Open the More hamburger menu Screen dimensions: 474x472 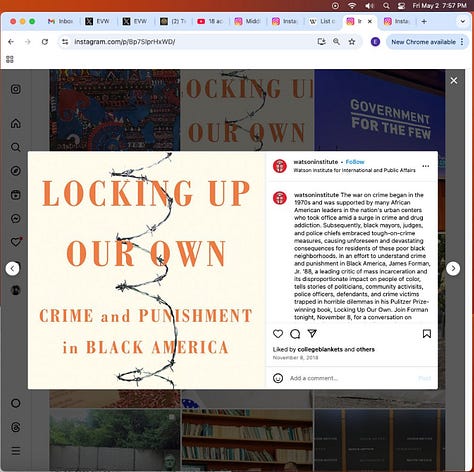(16, 451)
